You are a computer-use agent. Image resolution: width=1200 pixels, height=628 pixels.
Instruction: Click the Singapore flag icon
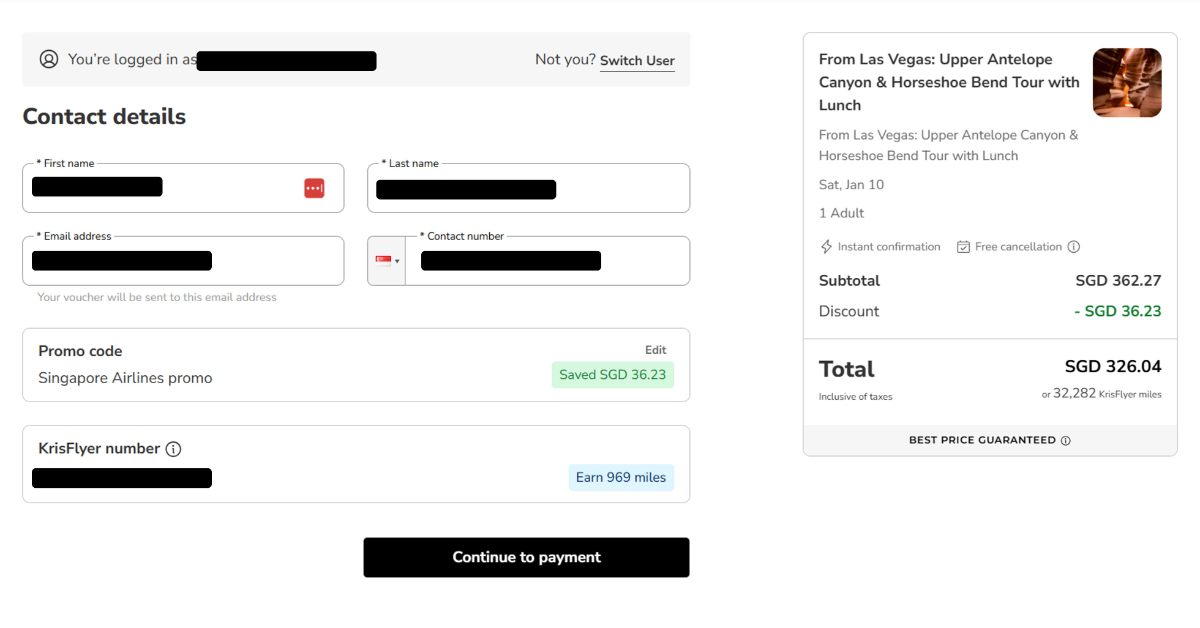[382, 261]
